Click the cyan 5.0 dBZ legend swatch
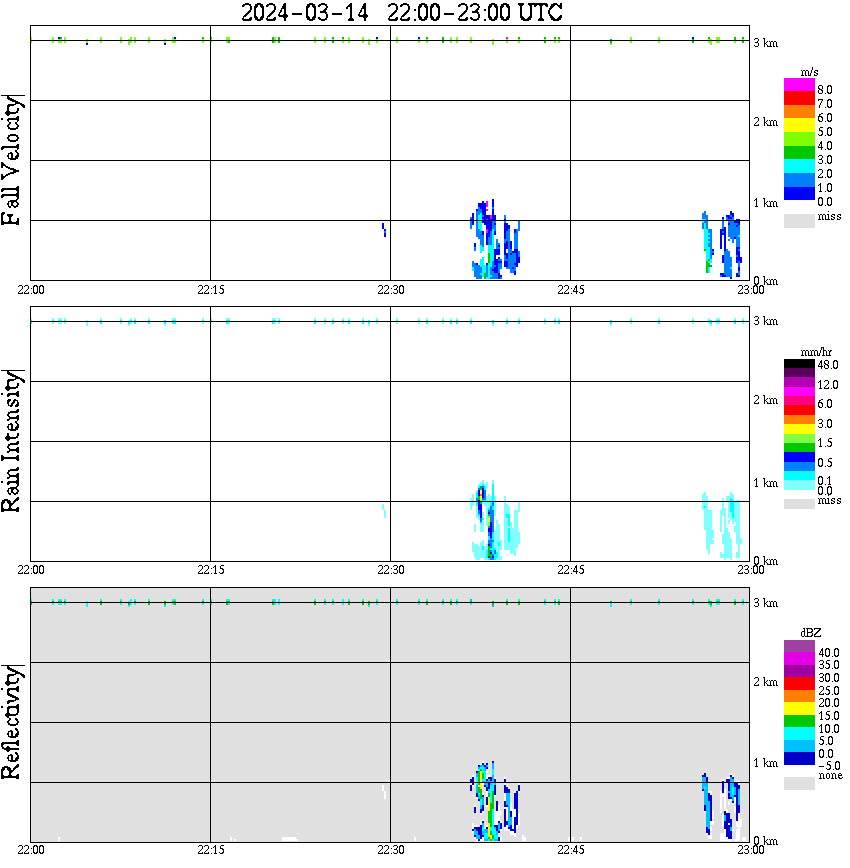The height and width of the screenshot is (868, 850). point(799,733)
